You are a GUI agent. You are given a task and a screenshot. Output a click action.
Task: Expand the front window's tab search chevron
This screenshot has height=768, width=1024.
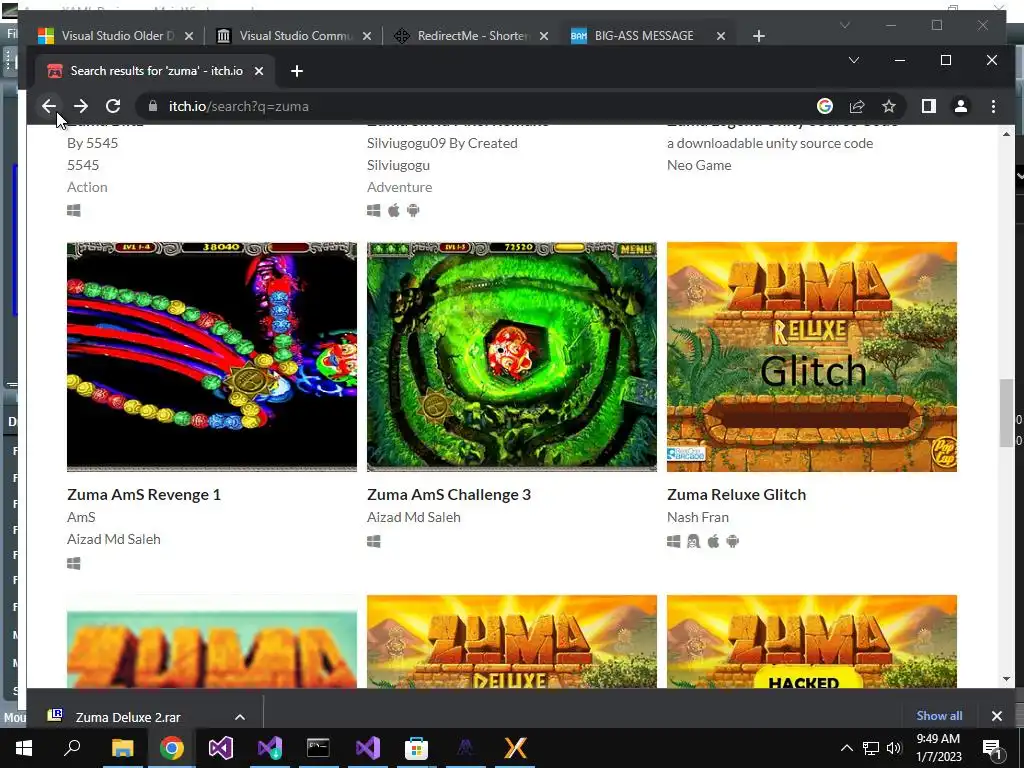[854, 60]
